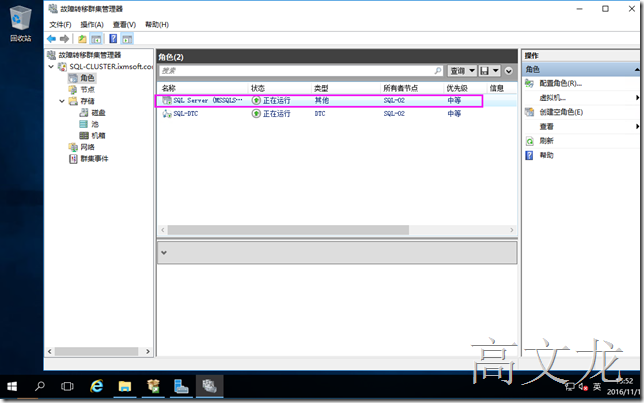644x403 pixels.
Task: Select the 池 item under 存储
Action: [x=95, y=124]
